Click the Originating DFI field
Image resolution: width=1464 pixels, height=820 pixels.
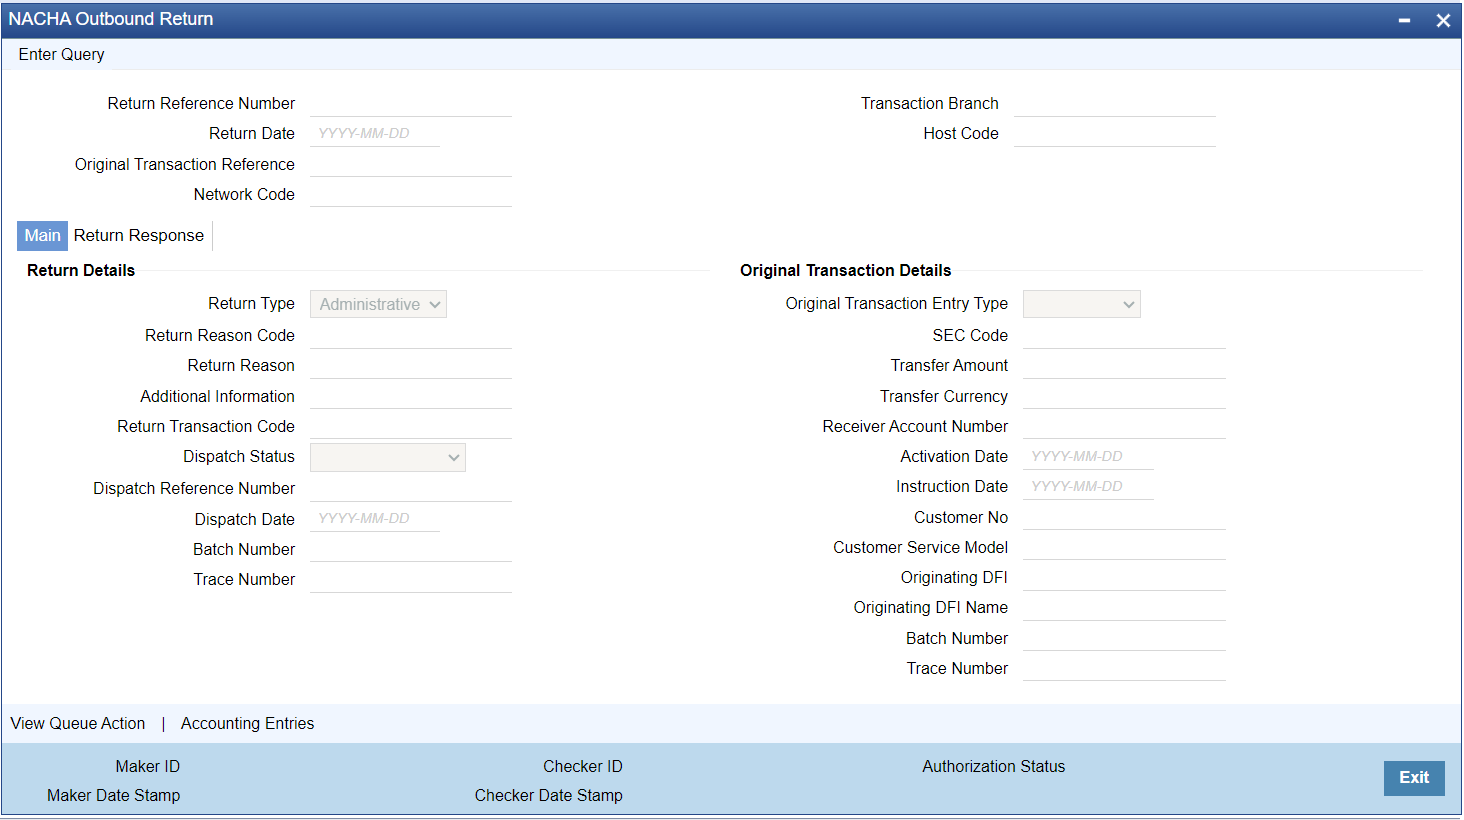[x=1124, y=578]
